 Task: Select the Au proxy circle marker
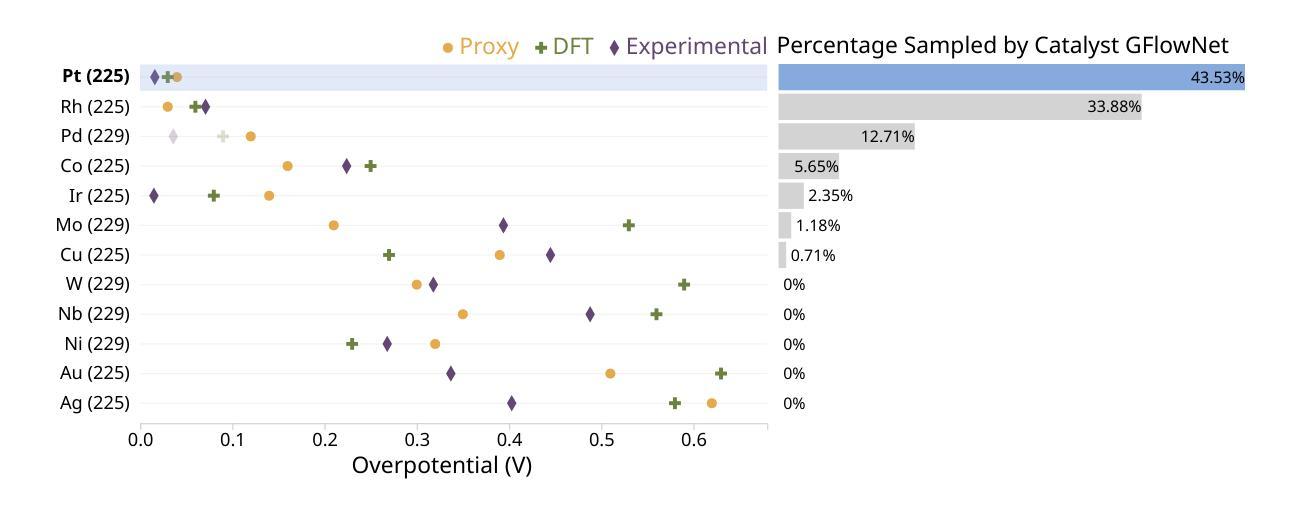point(610,373)
